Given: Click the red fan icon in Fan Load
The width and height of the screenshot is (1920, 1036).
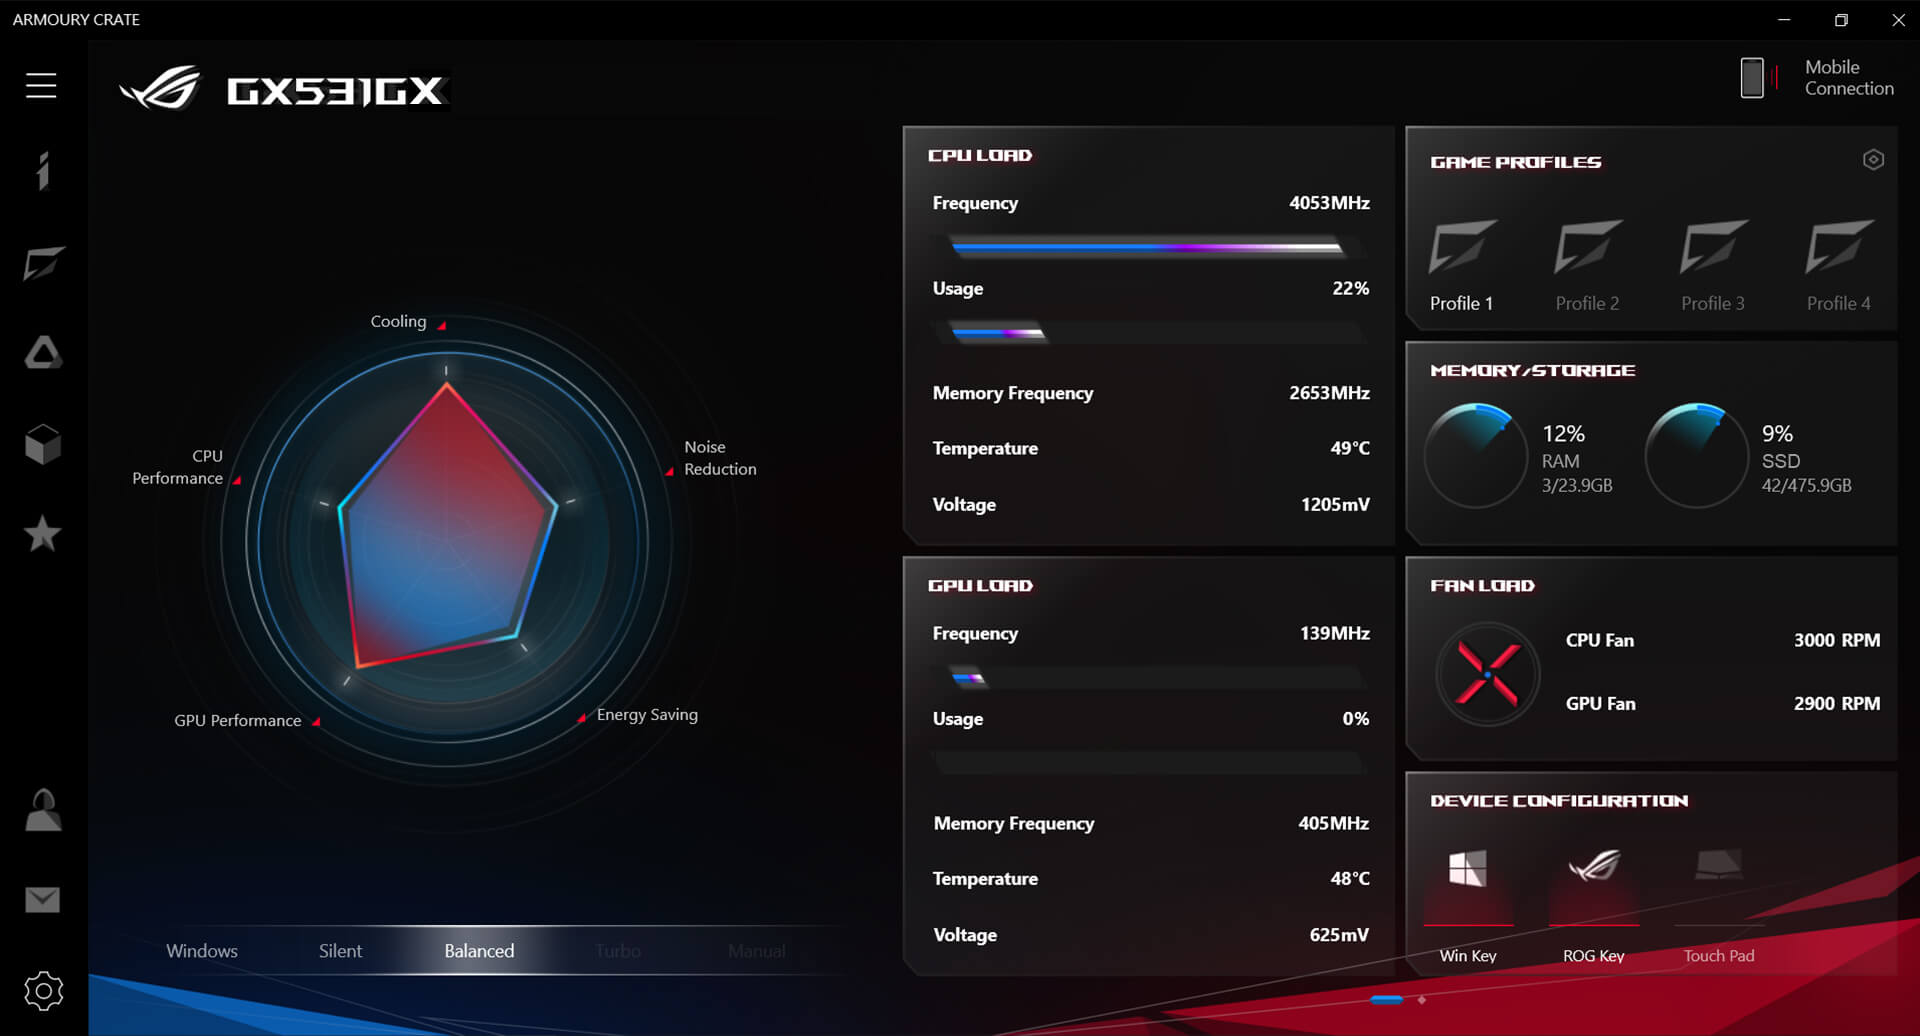Looking at the screenshot, I should point(1487,674).
